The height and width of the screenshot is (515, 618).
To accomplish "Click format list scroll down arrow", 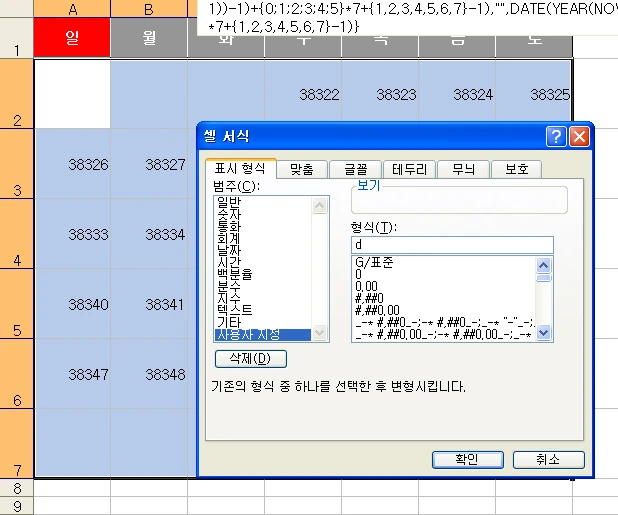I will coord(544,333).
